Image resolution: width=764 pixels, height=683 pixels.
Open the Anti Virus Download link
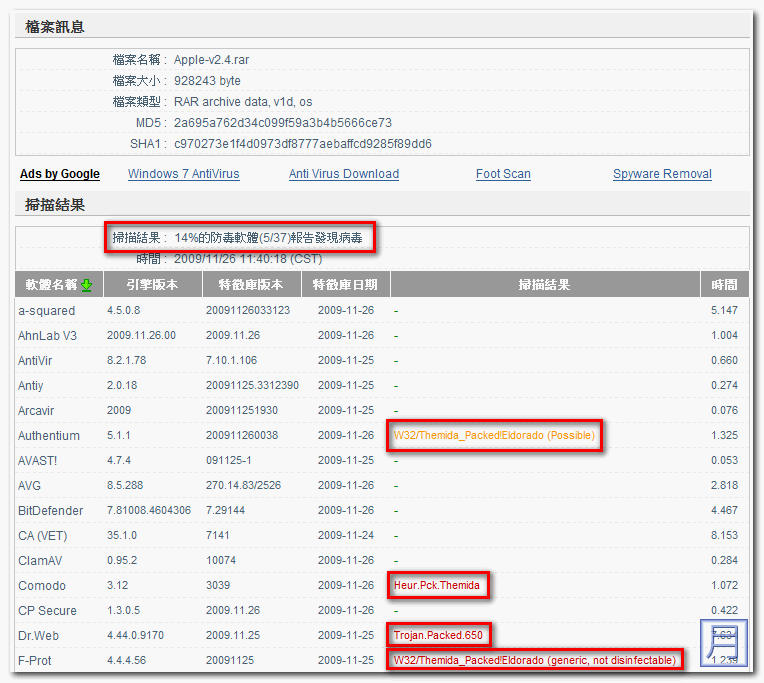344,174
